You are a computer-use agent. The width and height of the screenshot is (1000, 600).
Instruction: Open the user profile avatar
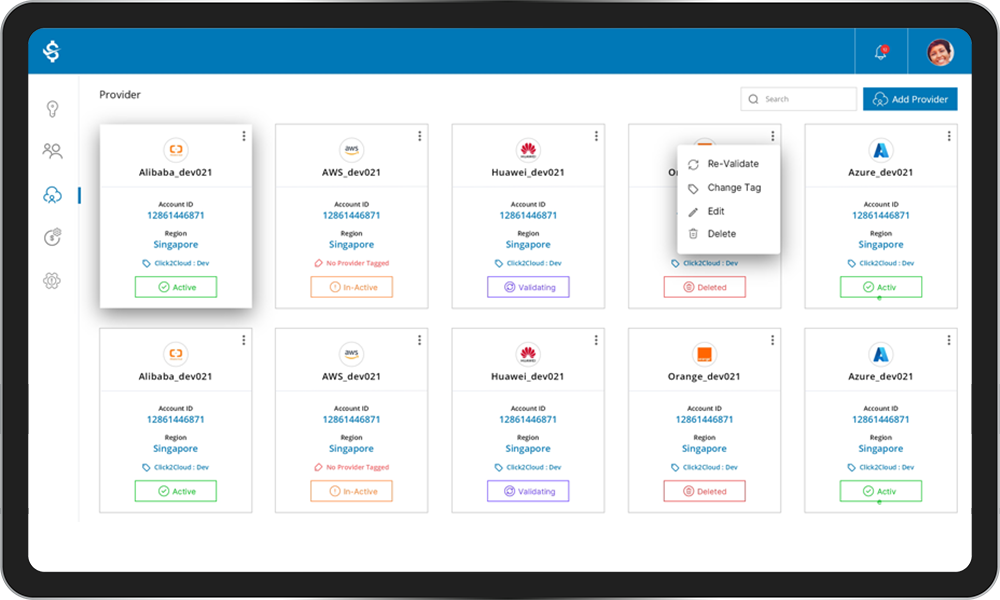pyautogui.click(x=940, y=52)
